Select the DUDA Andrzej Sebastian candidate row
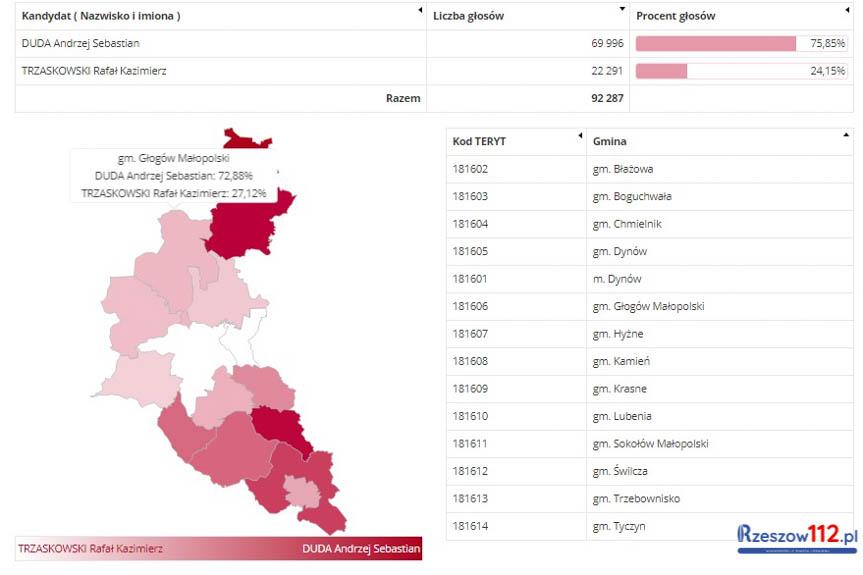 [81, 43]
